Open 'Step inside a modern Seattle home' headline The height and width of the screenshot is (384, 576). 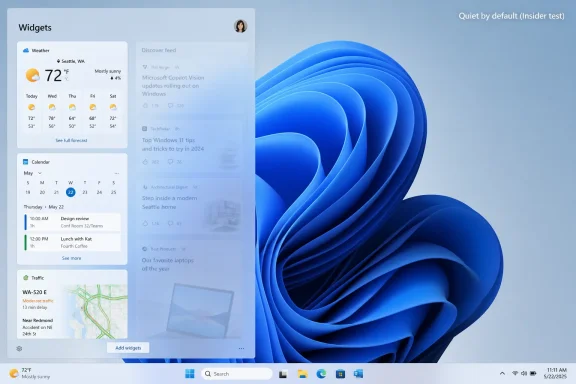coord(169,202)
